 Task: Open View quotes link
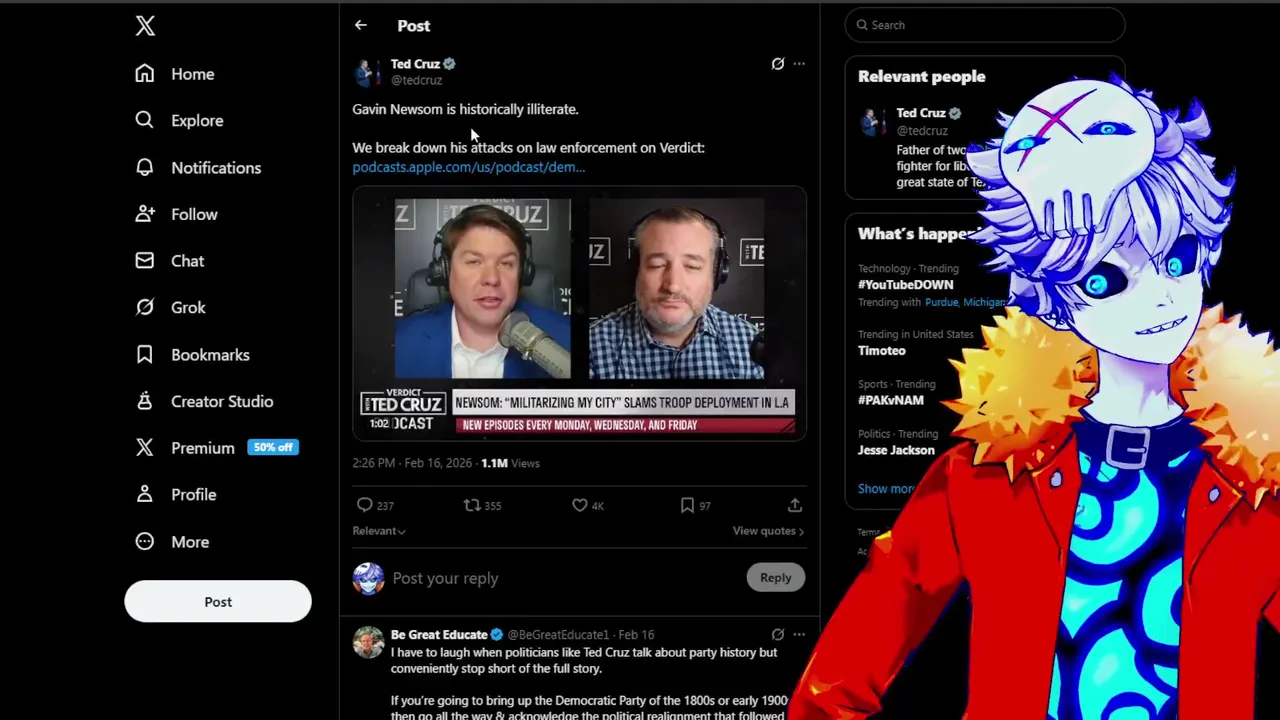pyautogui.click(x=768, y=531)
